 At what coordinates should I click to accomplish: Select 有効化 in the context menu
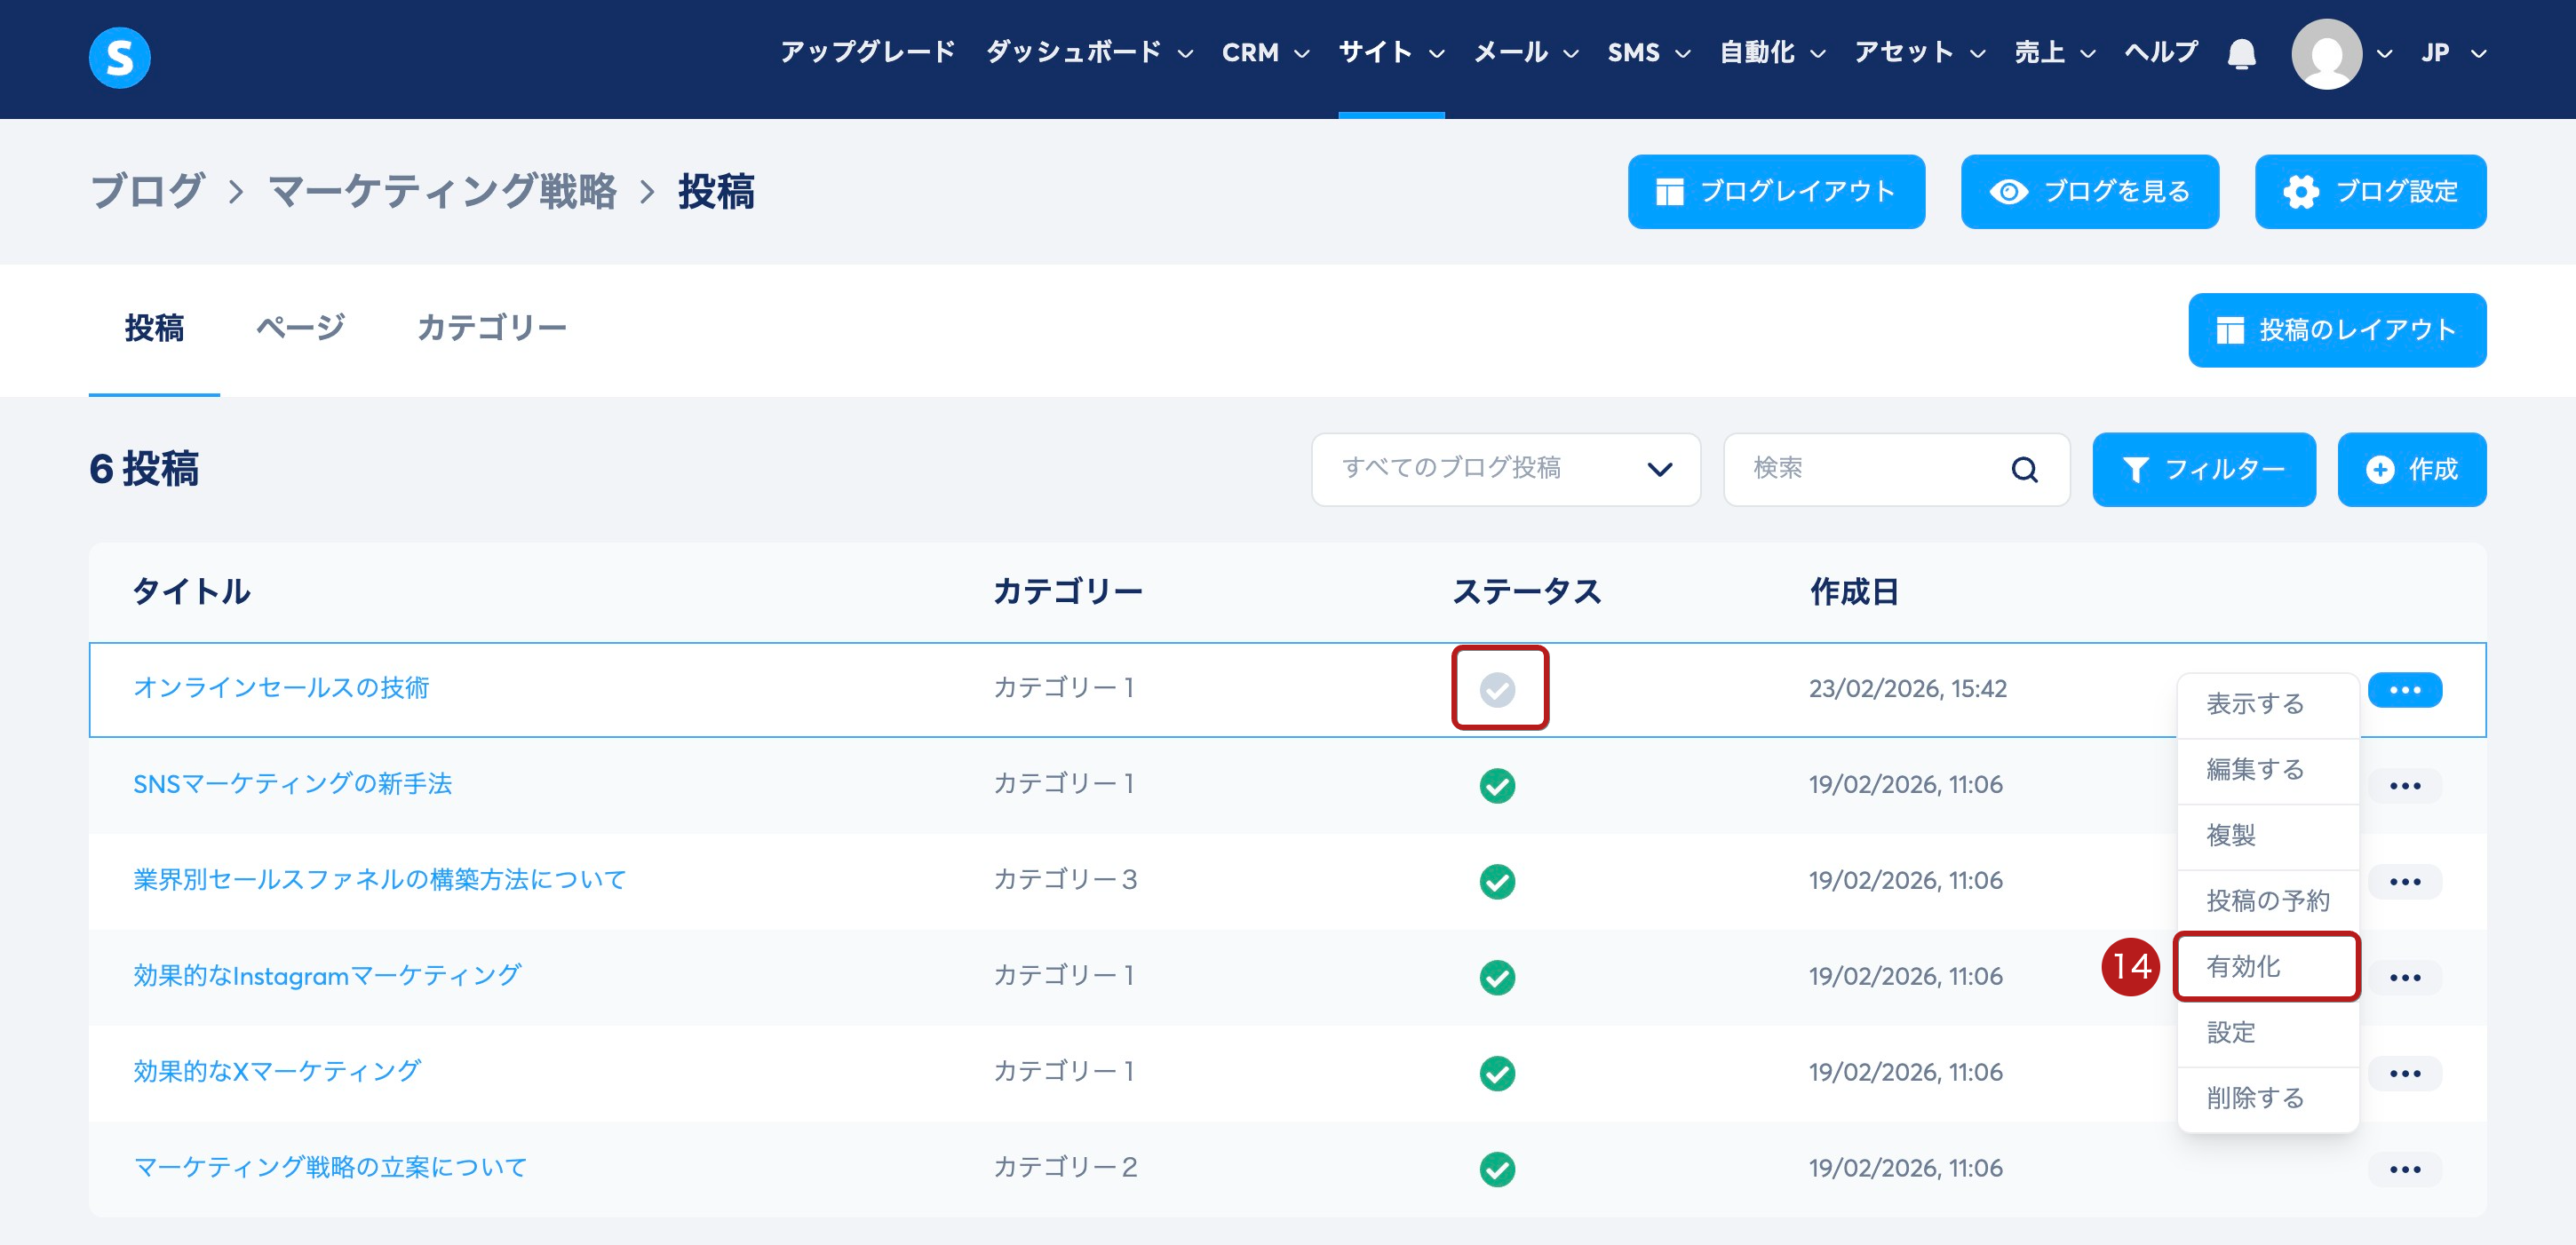point(2265,966)
